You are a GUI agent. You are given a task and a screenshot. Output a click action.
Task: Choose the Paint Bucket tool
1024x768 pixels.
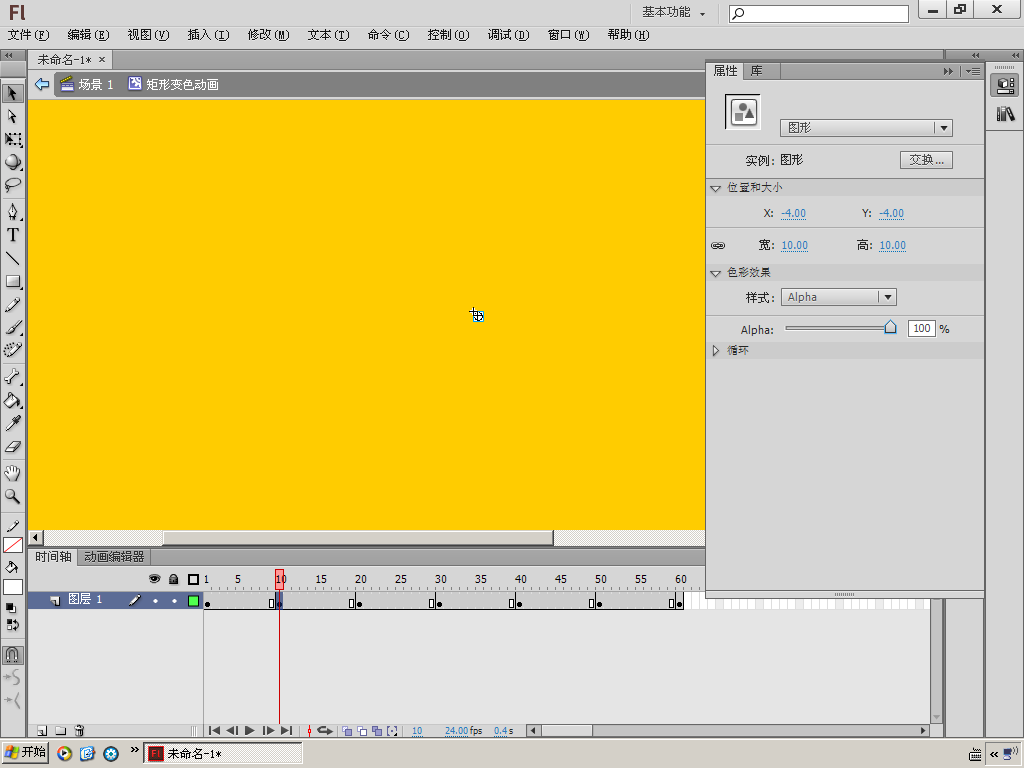(13, 400)
